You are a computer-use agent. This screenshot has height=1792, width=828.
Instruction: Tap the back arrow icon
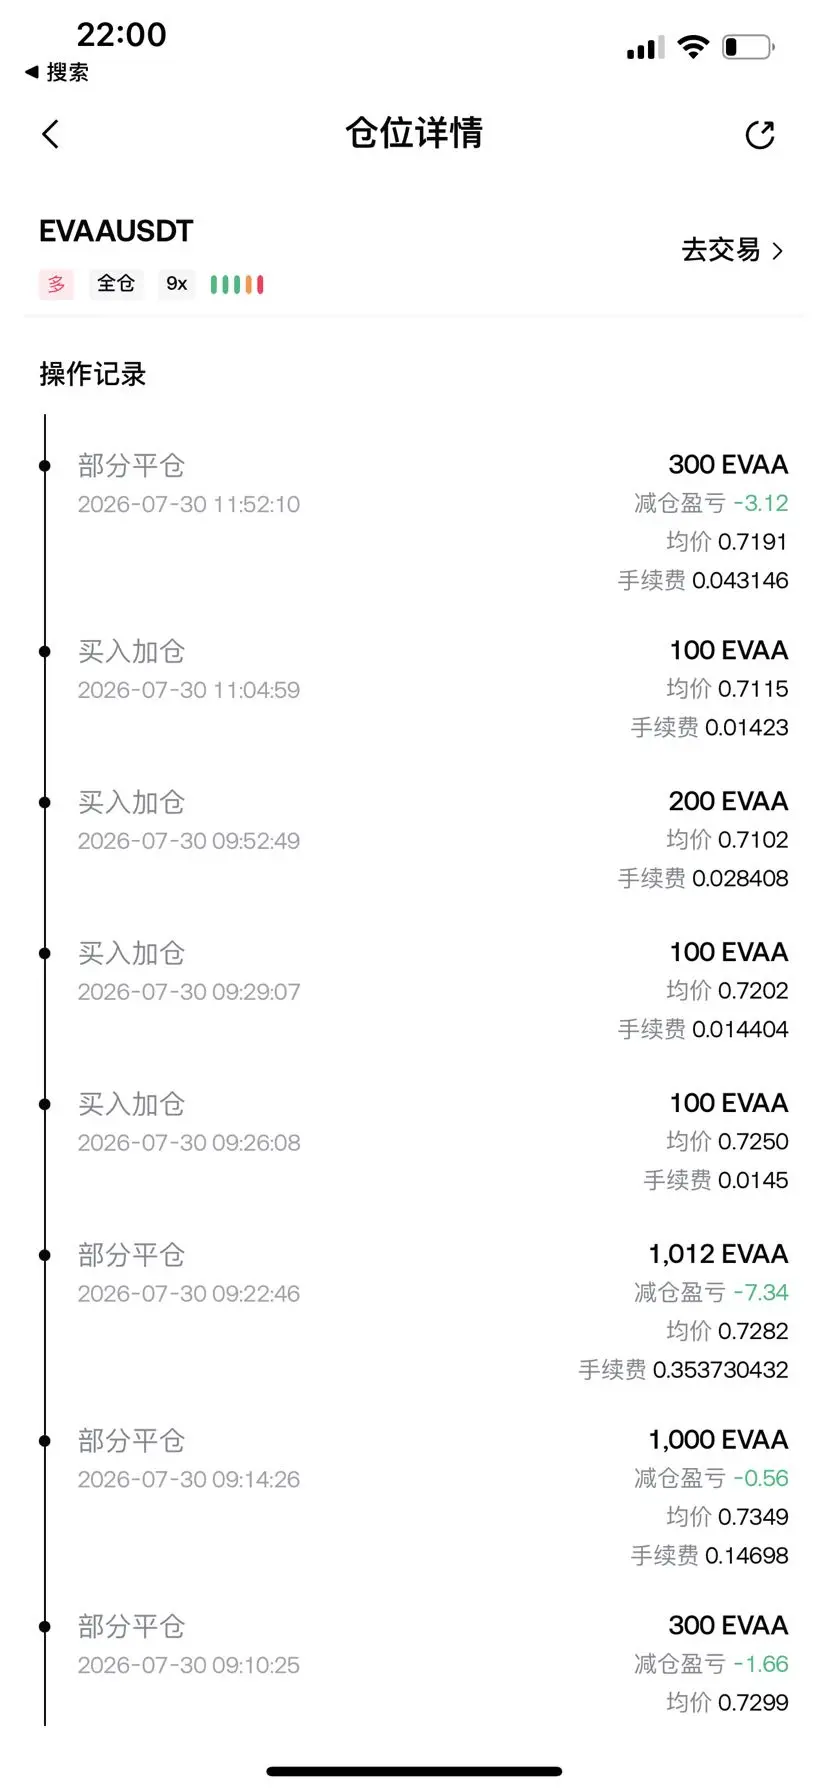(x=51, y=134)
